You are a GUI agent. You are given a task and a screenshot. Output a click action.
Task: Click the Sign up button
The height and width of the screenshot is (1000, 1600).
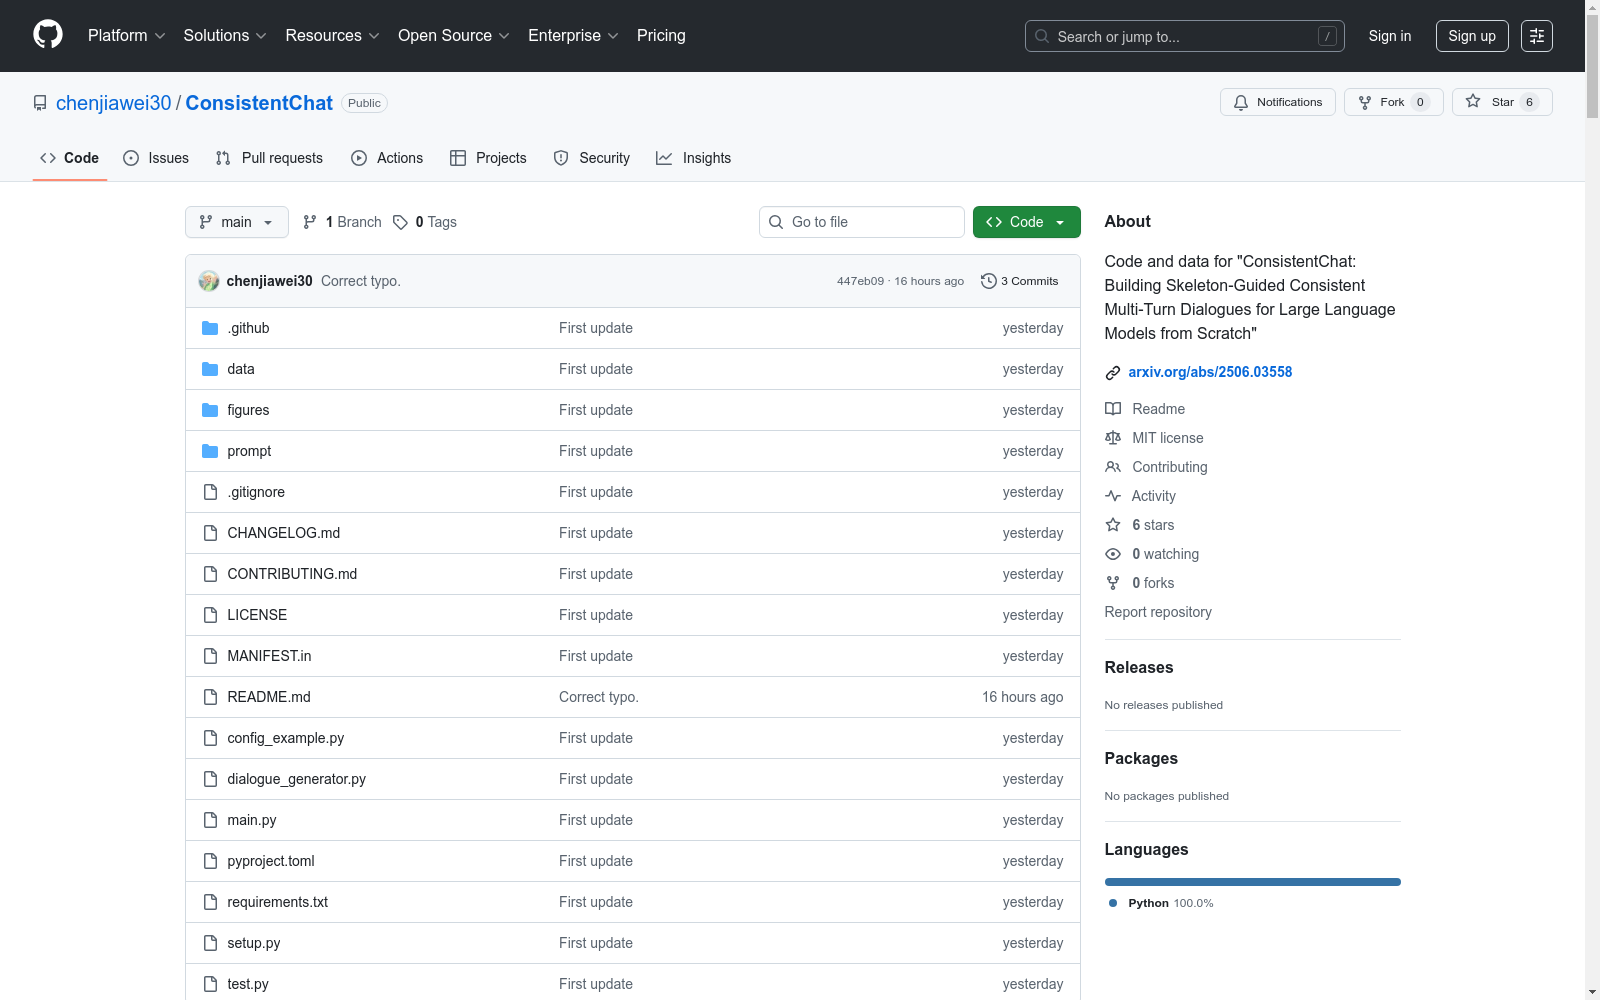1472,36
